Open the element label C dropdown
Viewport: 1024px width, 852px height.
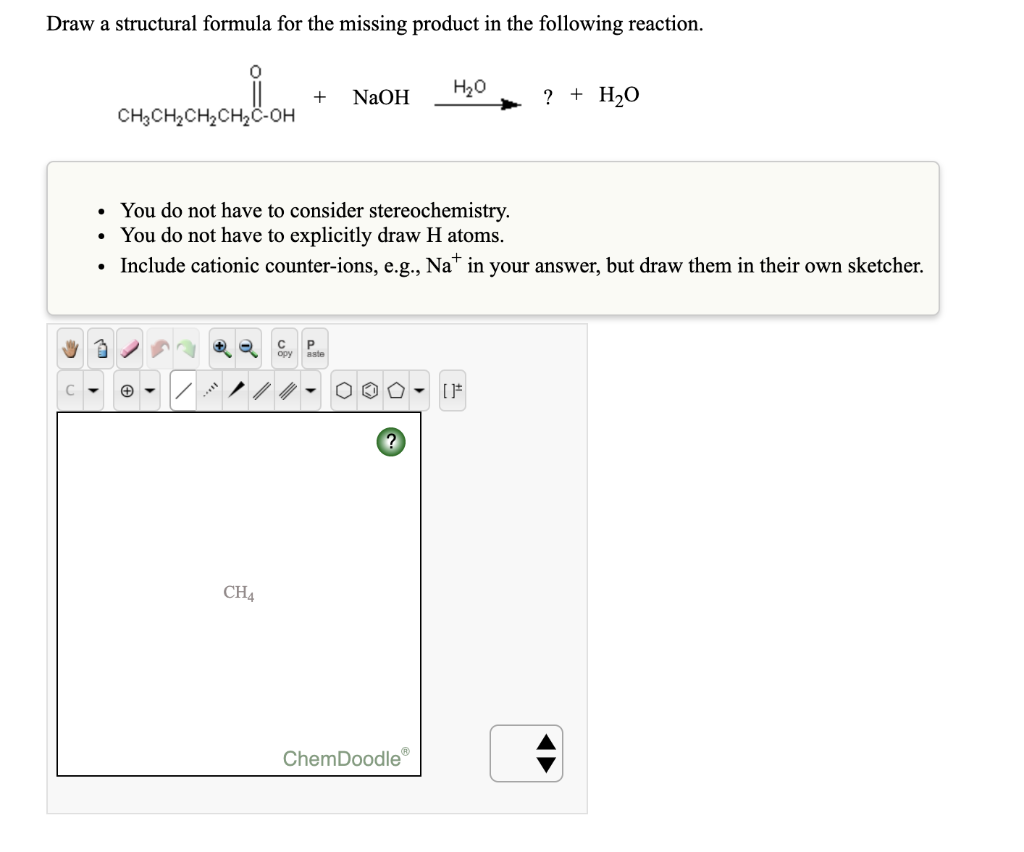[x=91, y=390]
